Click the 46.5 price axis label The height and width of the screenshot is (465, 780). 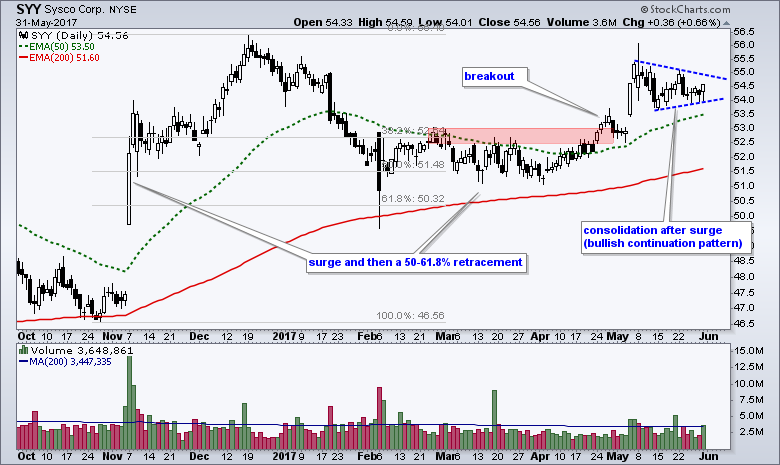pyautogui.click(x=744, y=324)
